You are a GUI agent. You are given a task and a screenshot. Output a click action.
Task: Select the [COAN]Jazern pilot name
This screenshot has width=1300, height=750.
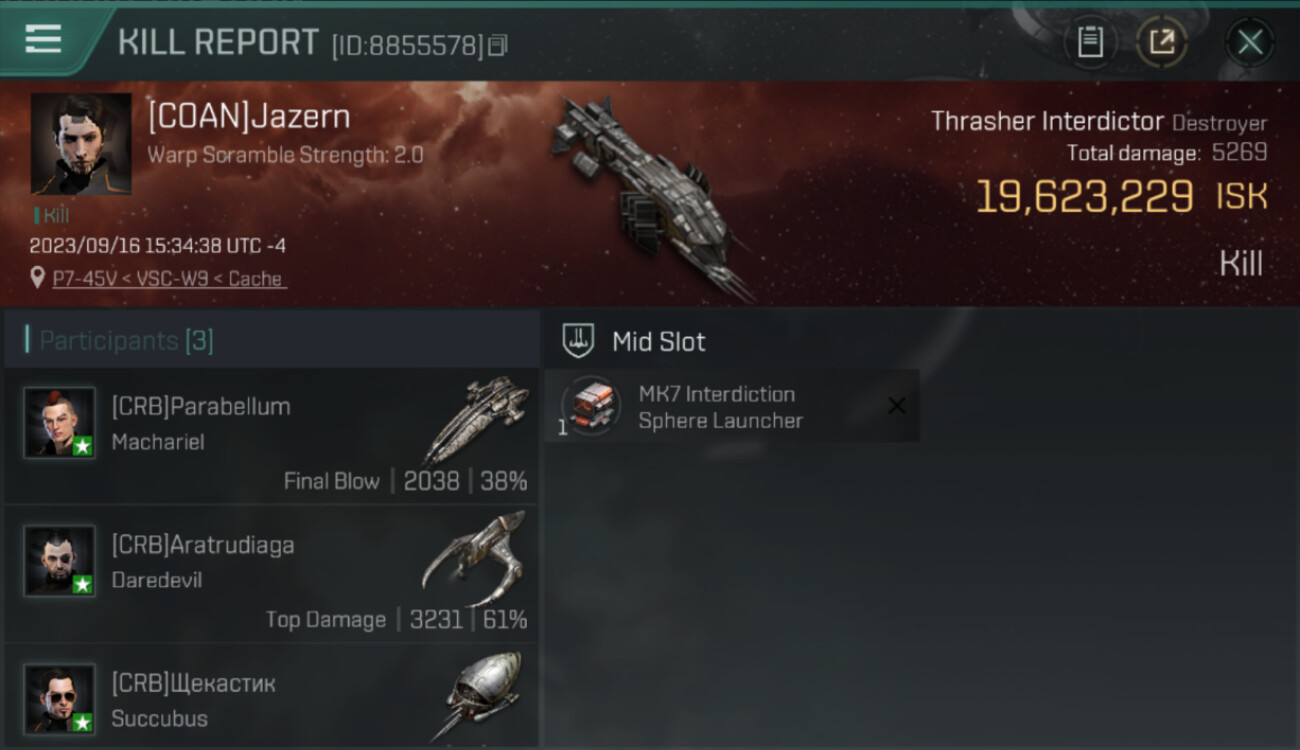point(249,116)
